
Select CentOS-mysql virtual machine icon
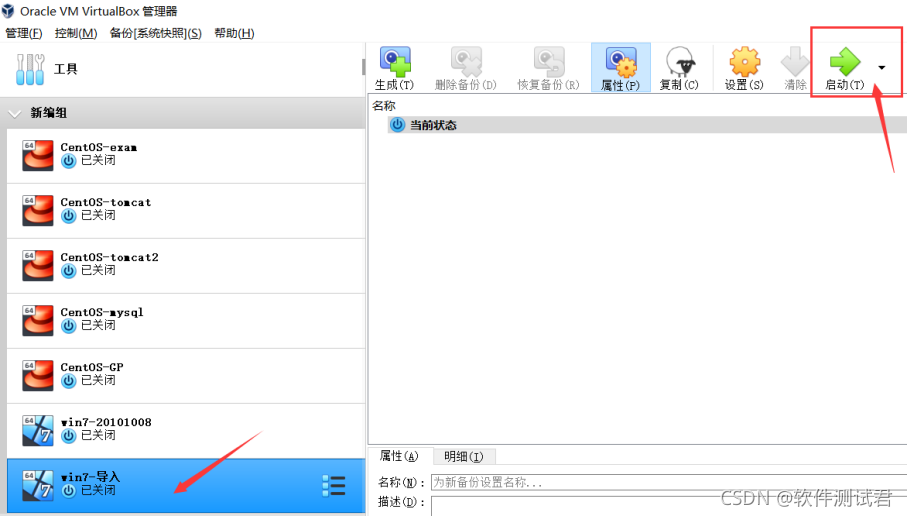coord(38,320)
